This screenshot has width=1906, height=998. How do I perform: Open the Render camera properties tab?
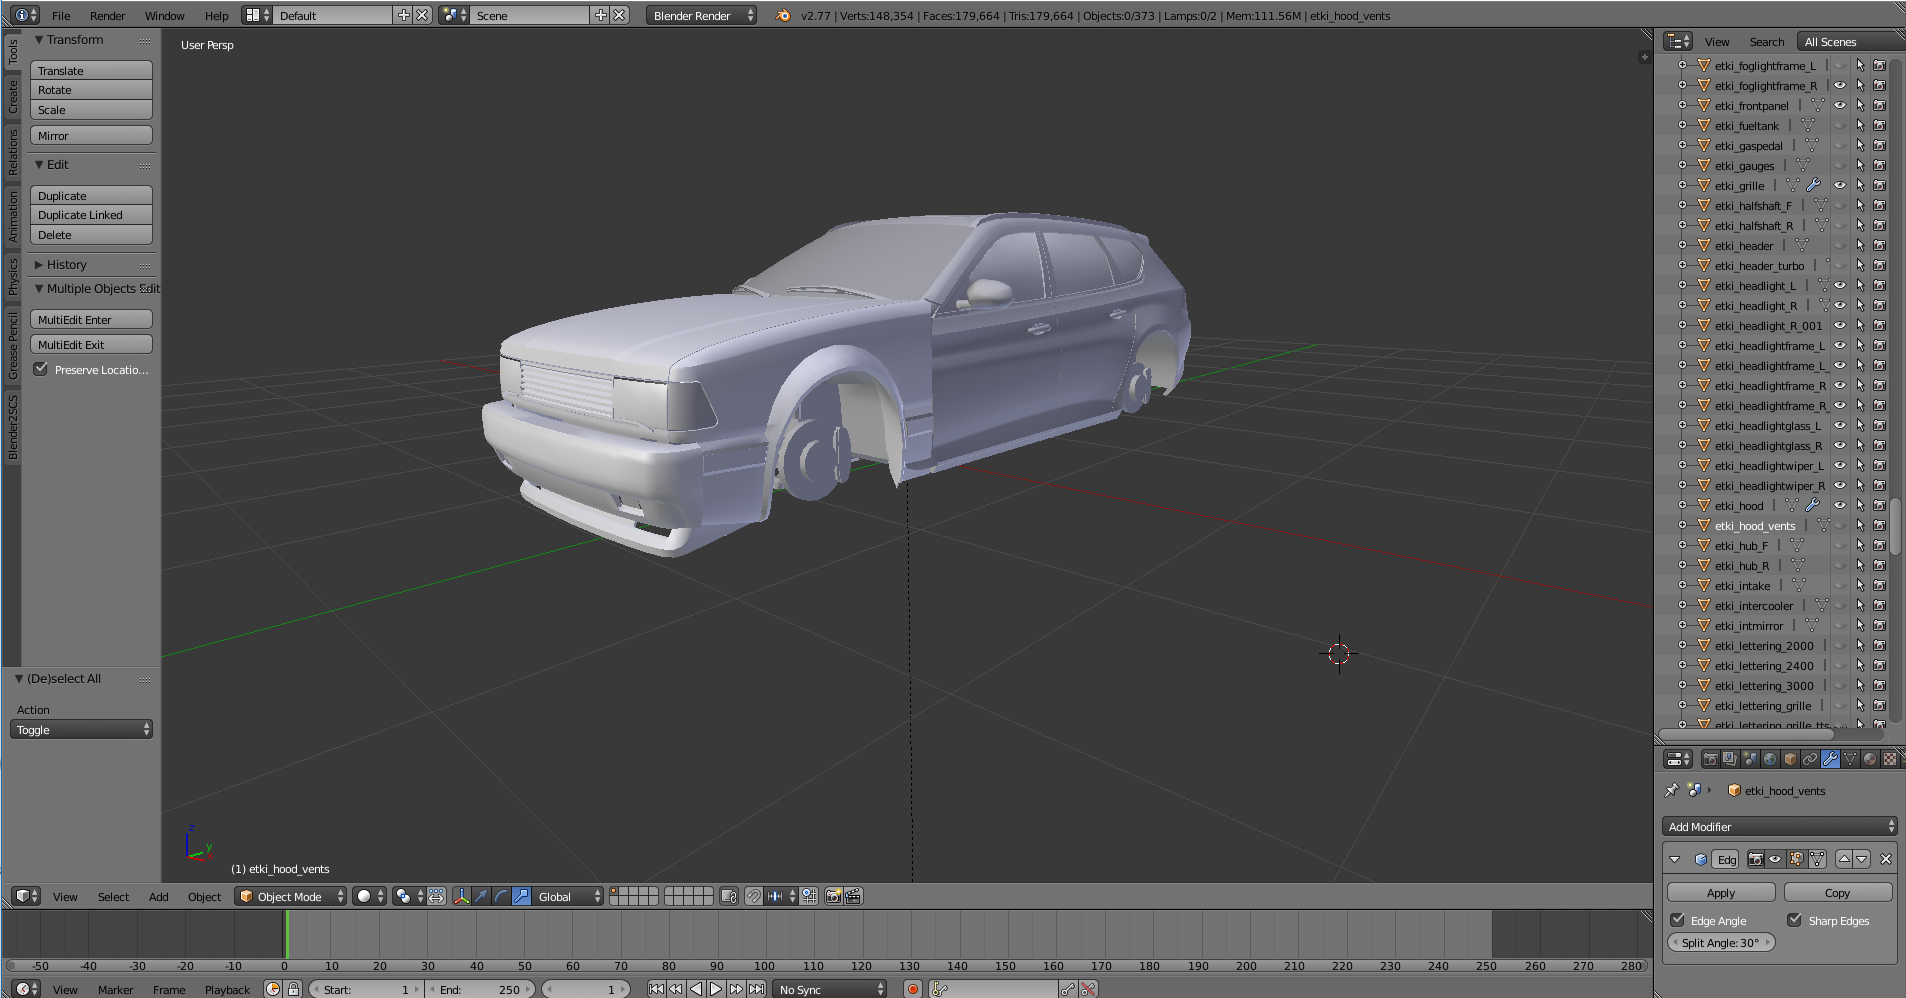(1710, 759)
